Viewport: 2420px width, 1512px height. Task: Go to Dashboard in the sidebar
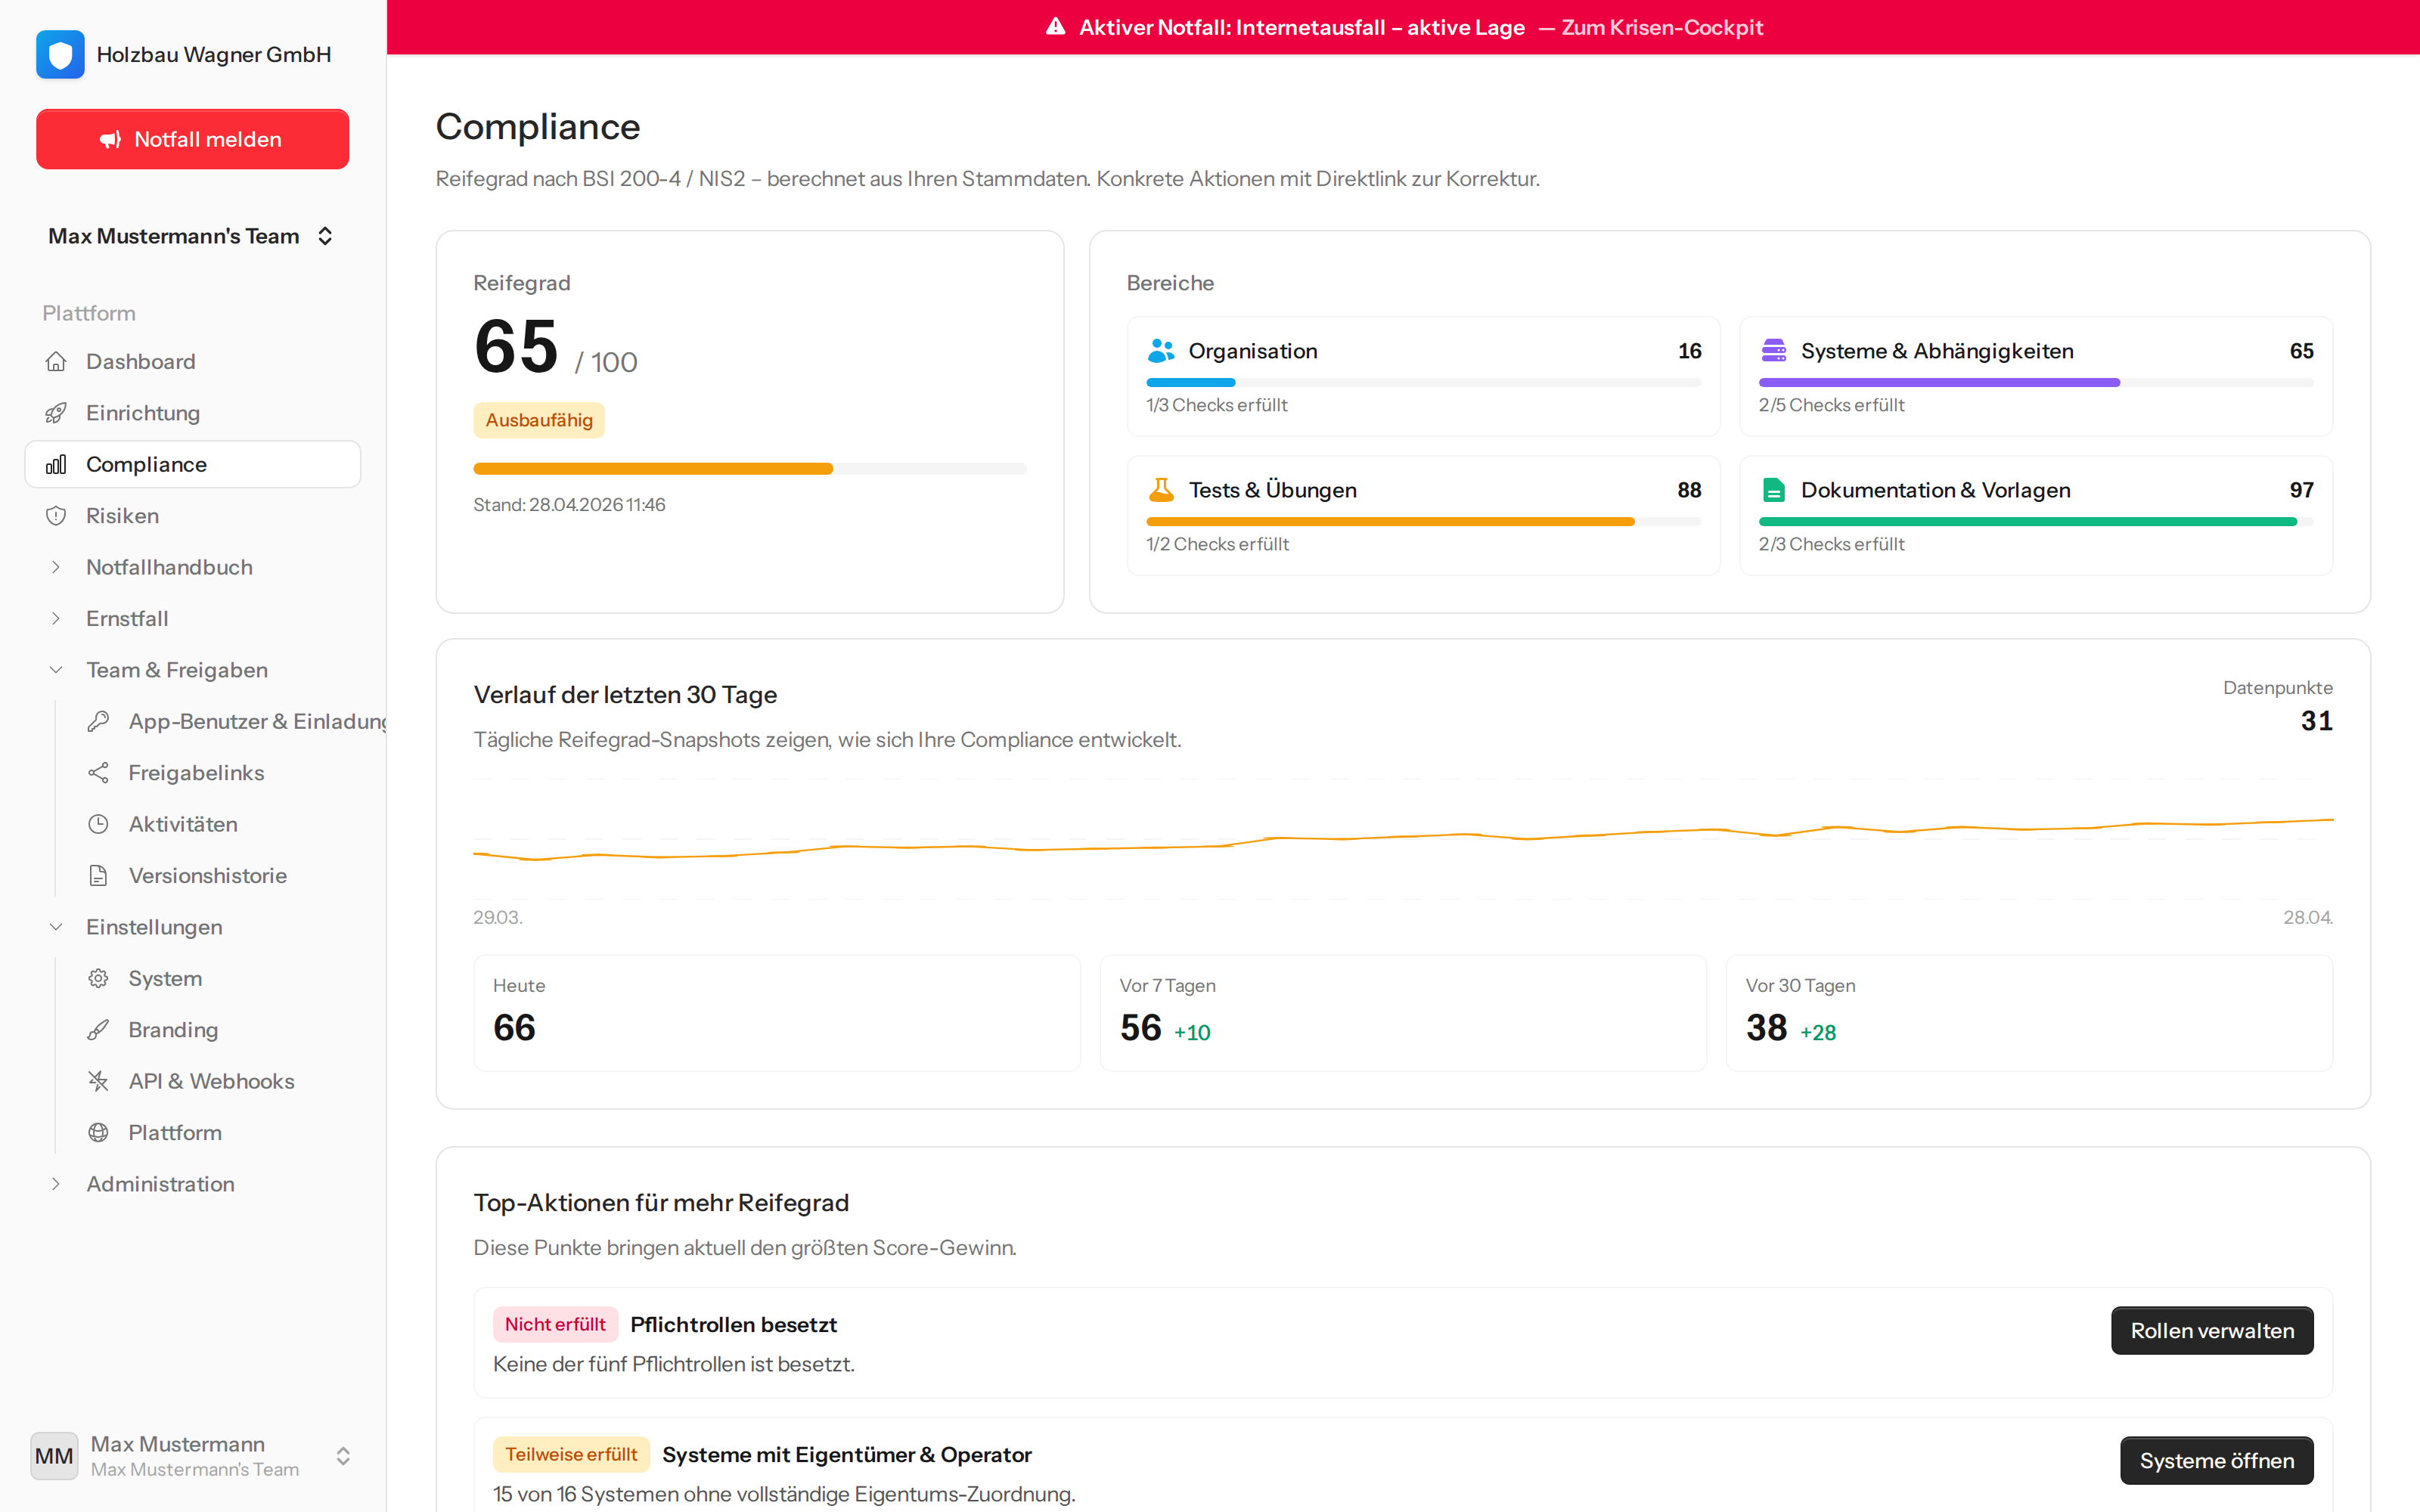click(x=193, y=361)
